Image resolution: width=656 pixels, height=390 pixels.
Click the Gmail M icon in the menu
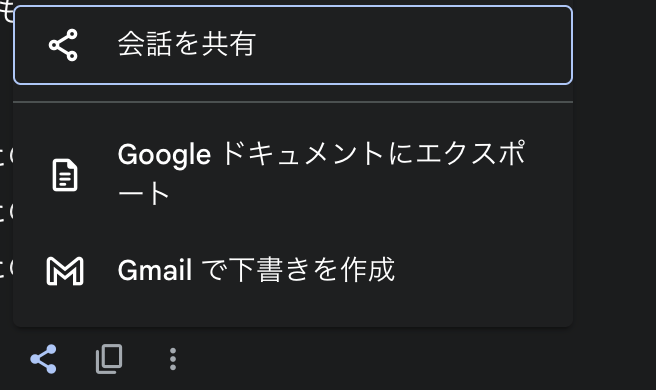(x=65, y=271)
